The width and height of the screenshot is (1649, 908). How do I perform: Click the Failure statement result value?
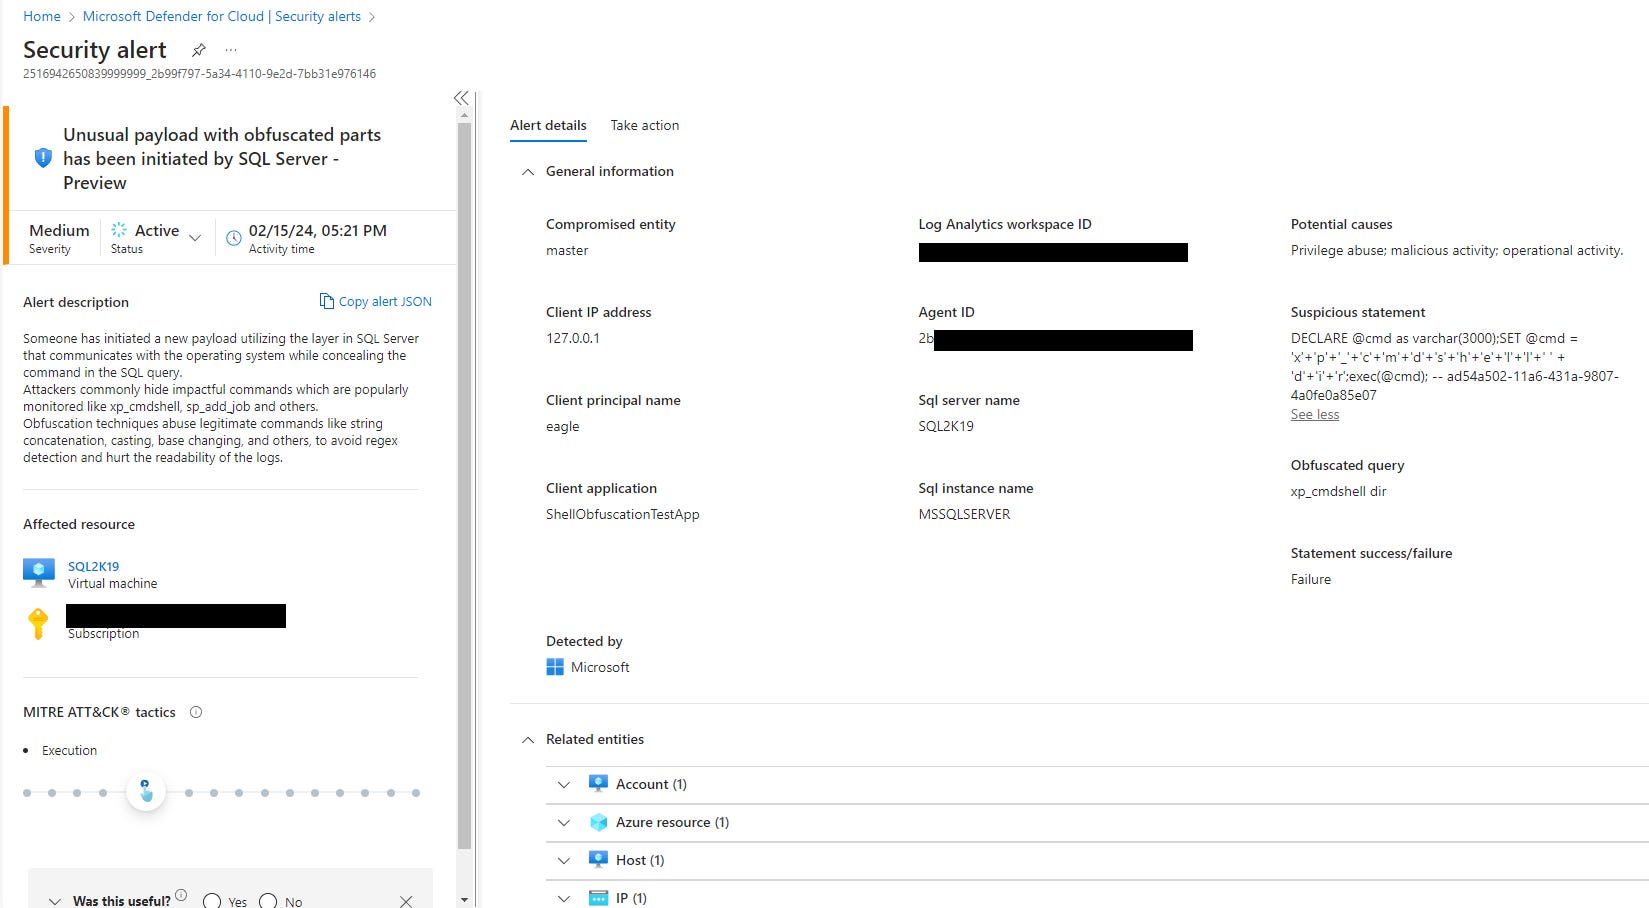coord(1311,579)
